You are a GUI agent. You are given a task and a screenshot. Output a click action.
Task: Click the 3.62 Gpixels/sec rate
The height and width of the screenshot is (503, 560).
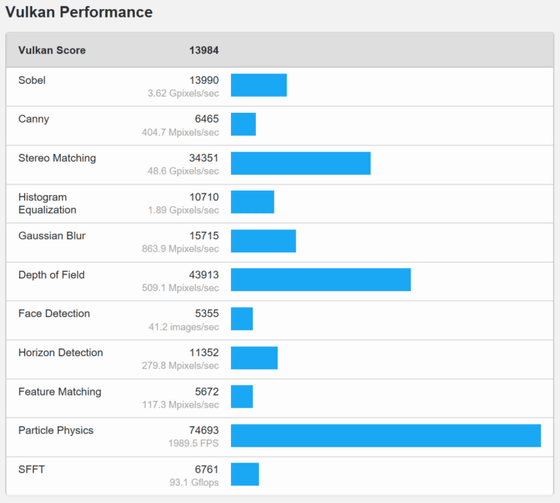click(183, 93)
